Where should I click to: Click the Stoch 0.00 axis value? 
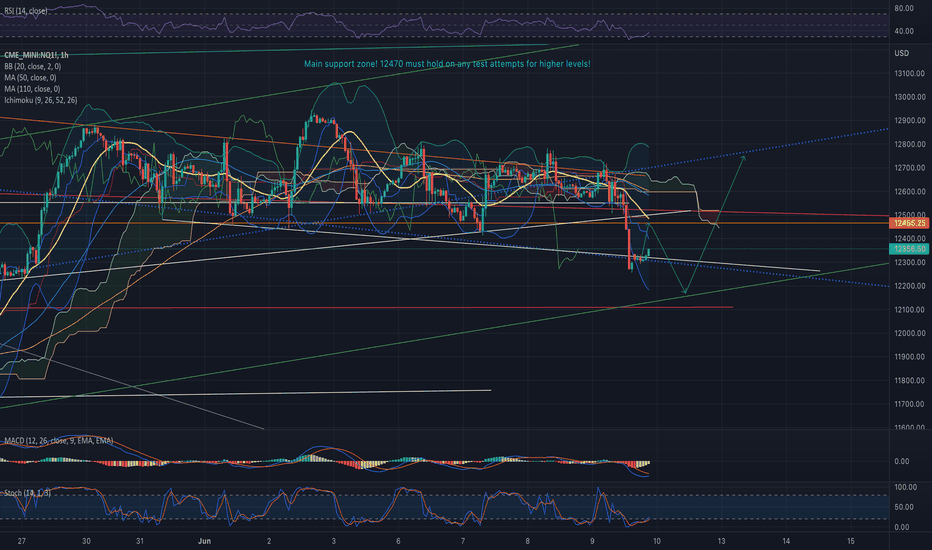(x=902, y=527)
